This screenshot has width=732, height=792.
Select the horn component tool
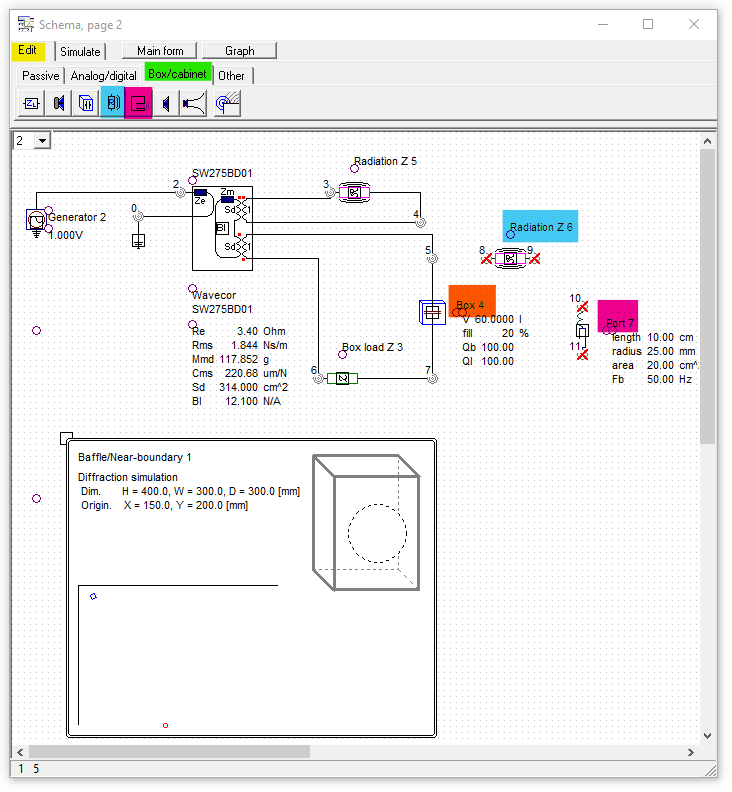[194, 102]
